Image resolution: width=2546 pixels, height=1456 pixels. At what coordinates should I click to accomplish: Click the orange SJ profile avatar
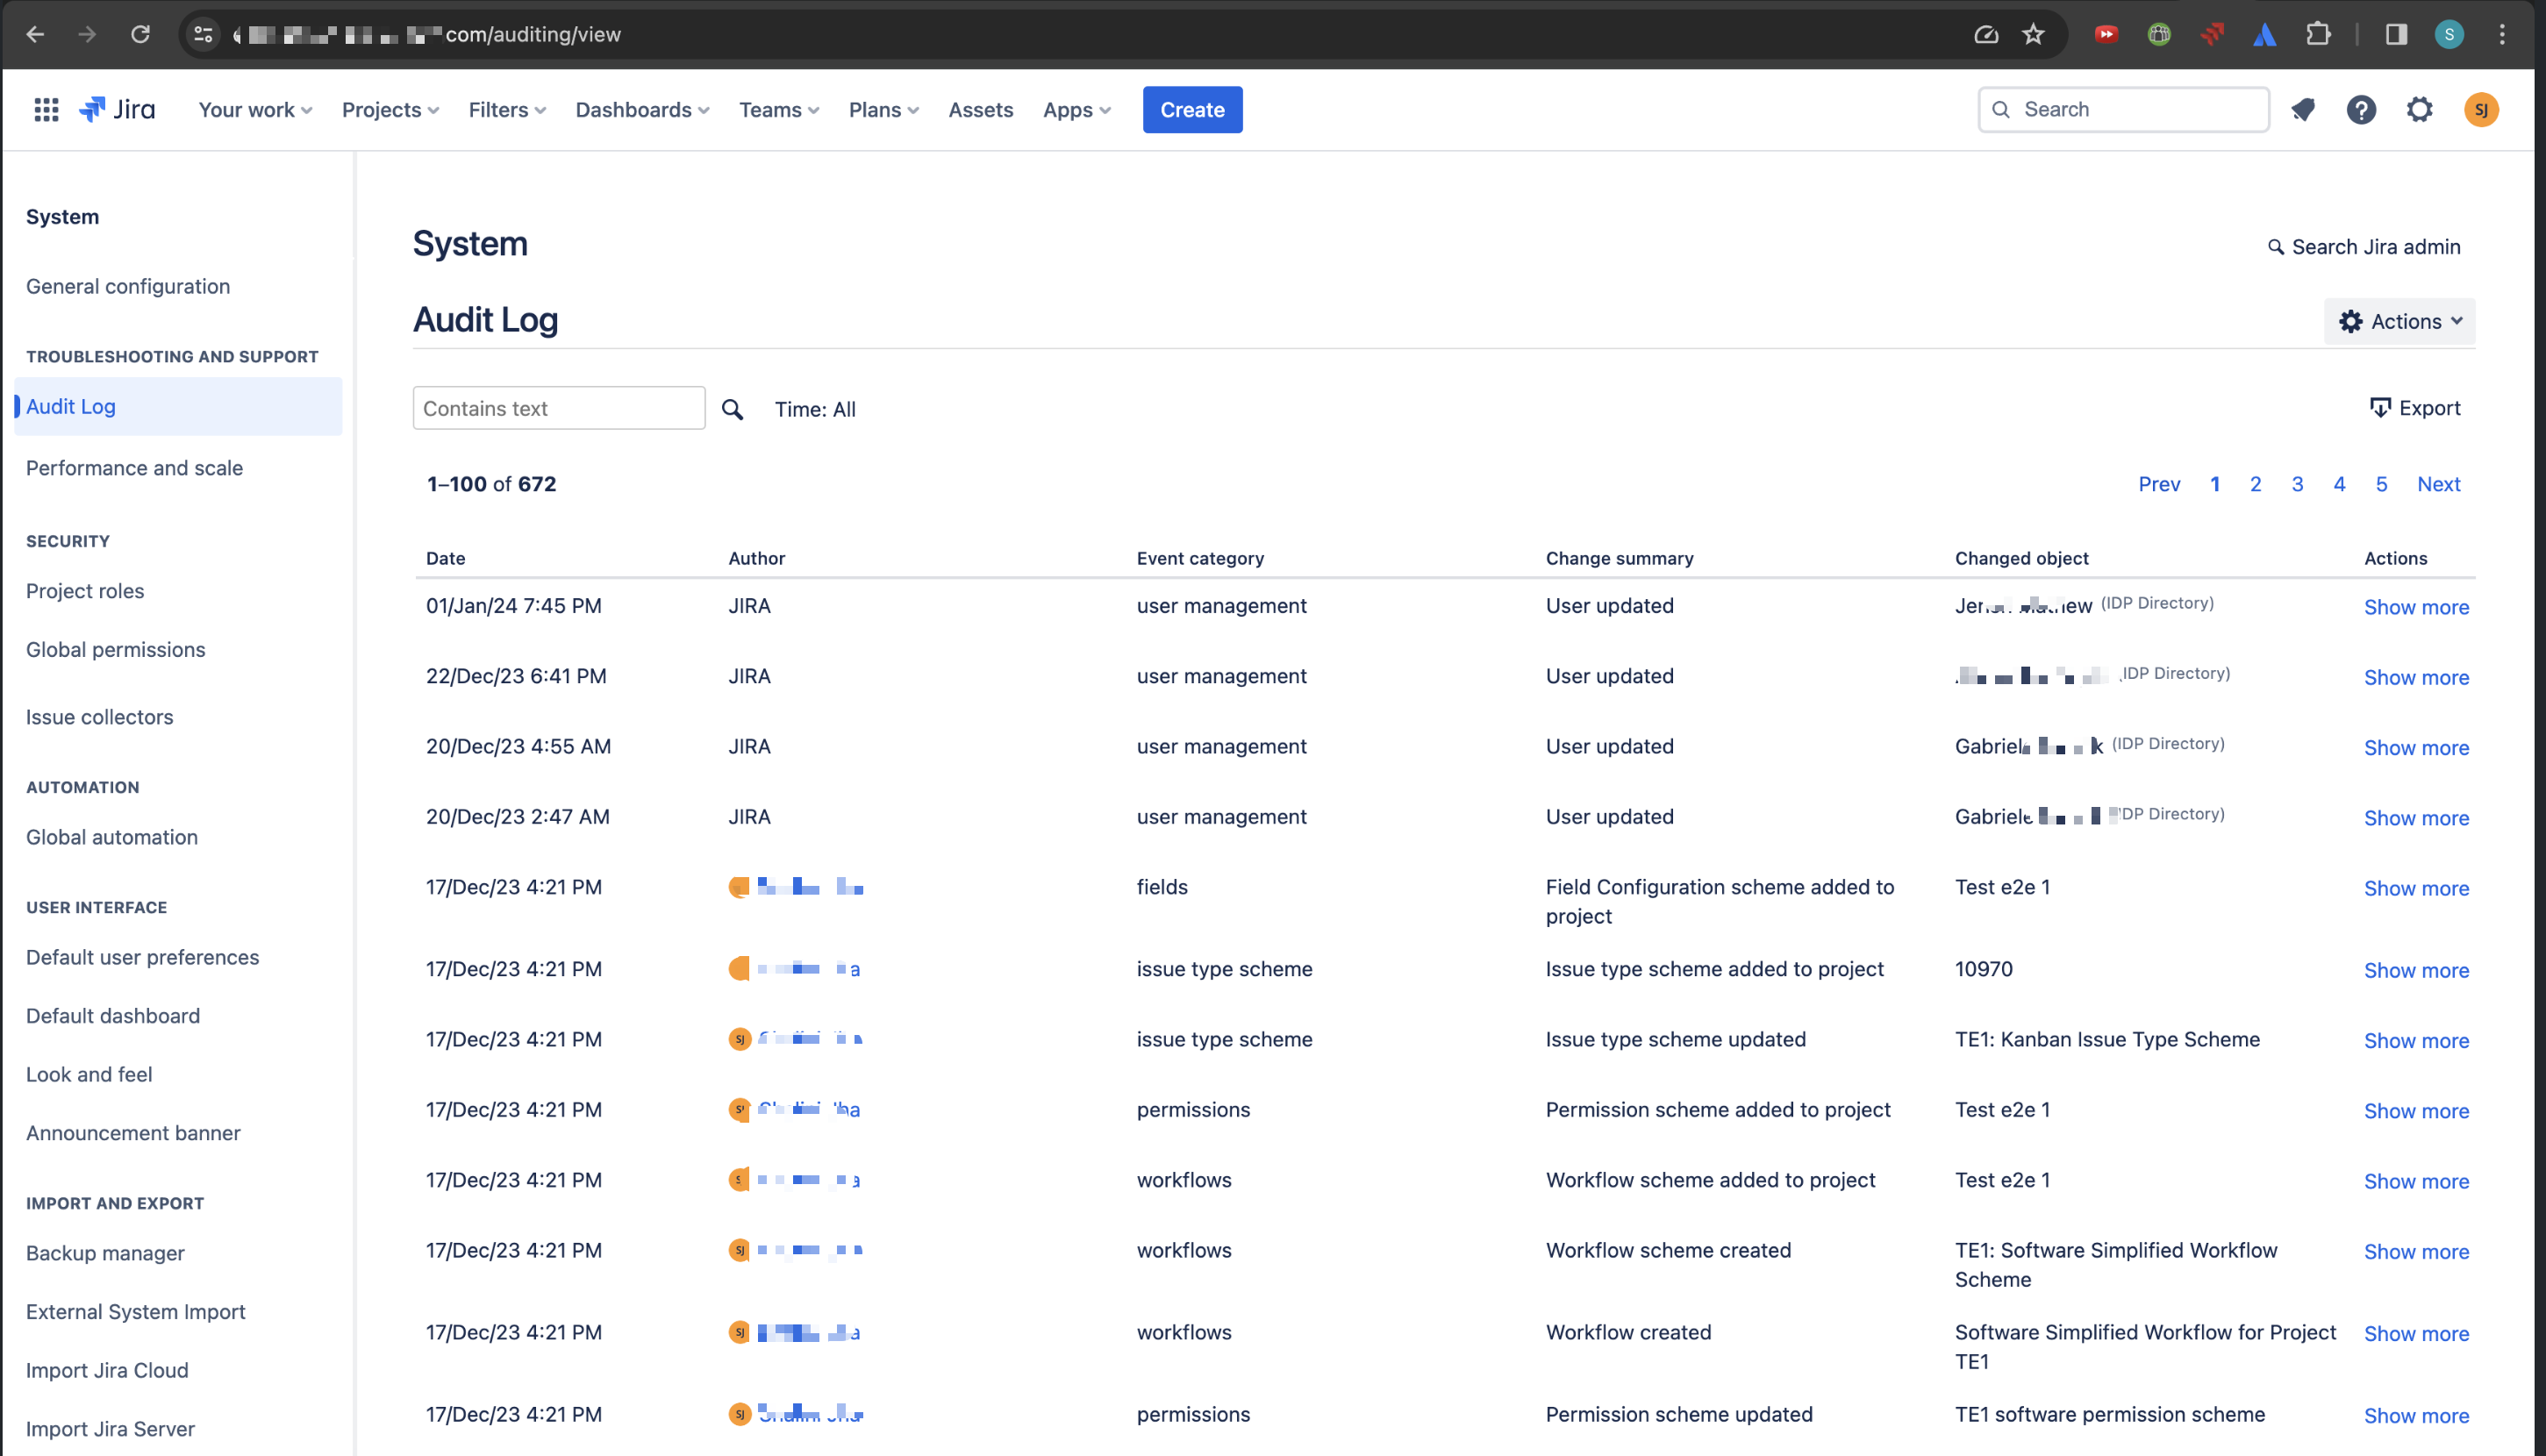2481,110
